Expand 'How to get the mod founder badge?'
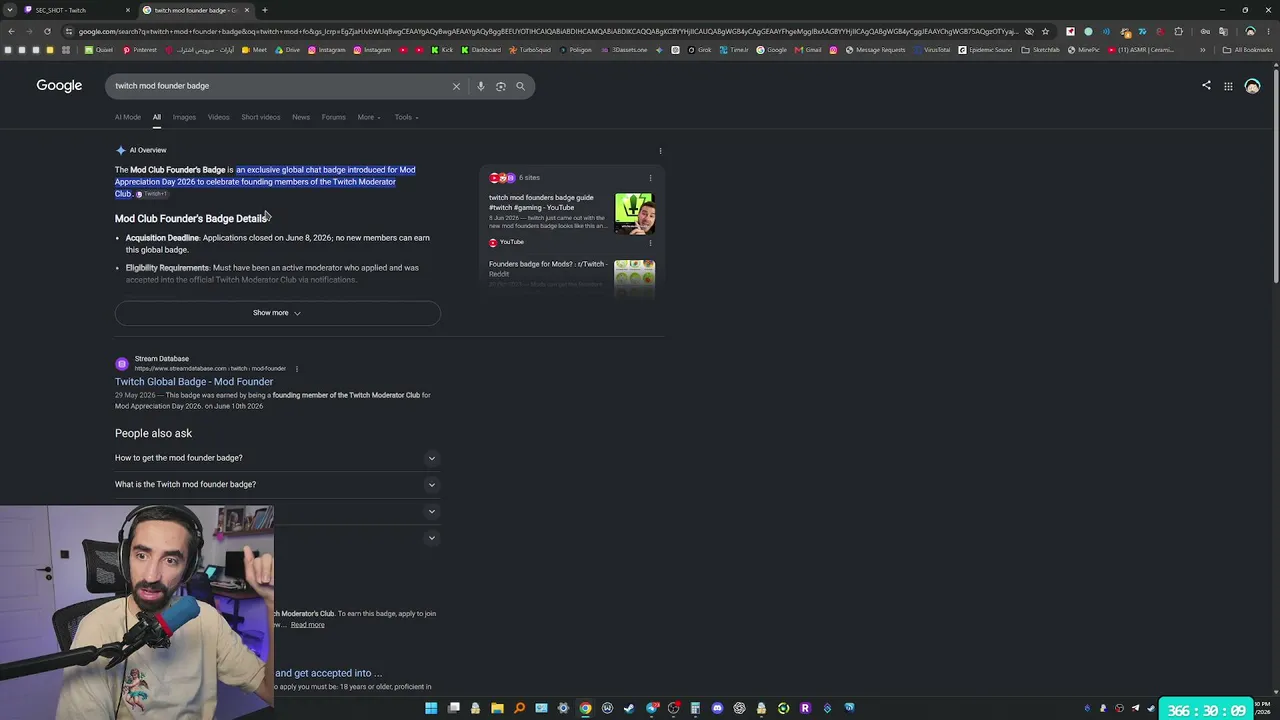Image resolution: width=1280 pixels, height=720 pixels. (277, 458)
